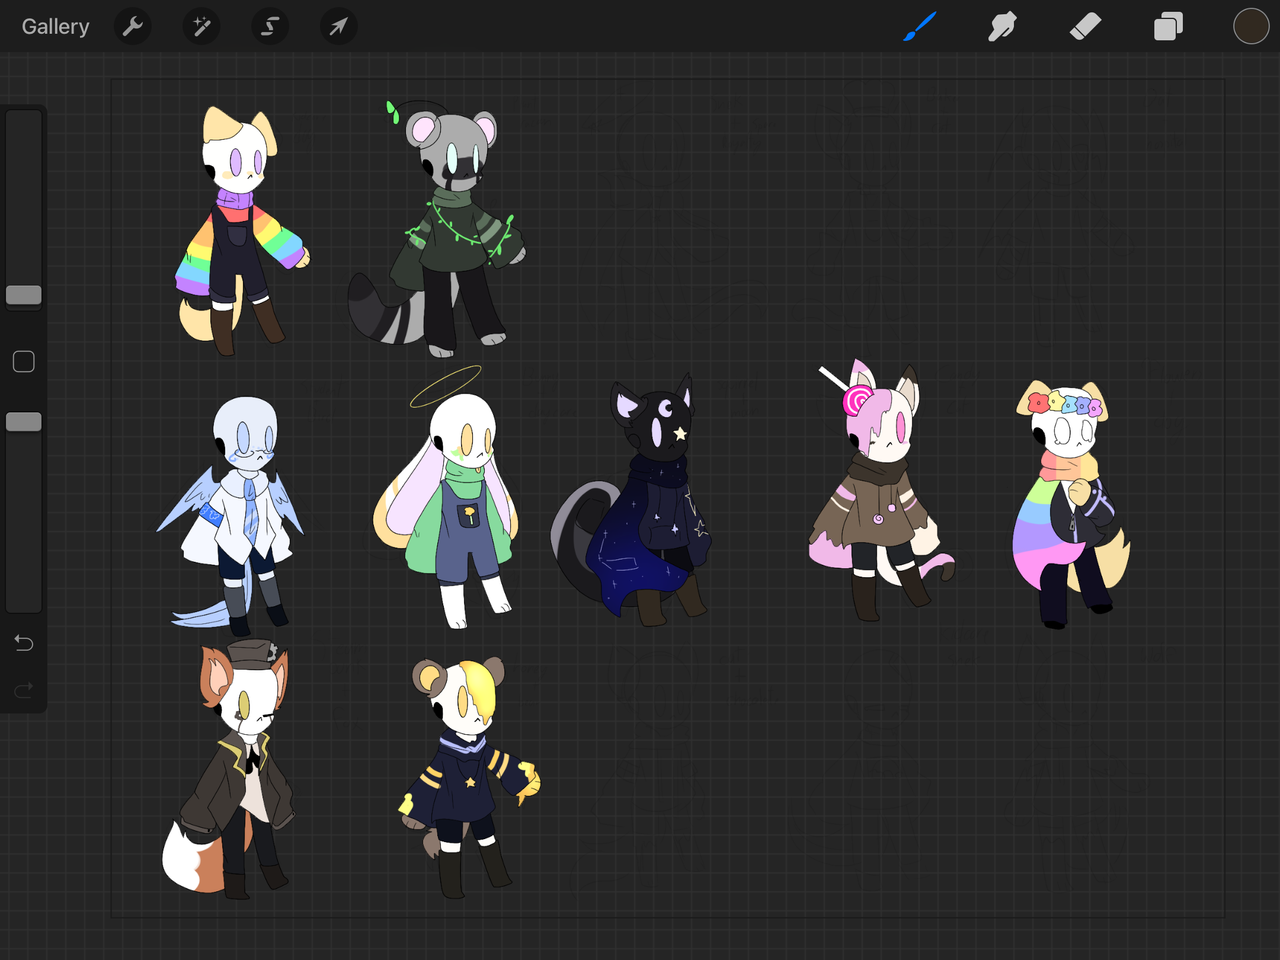Open the Actions wrench menu

[133, 27]
